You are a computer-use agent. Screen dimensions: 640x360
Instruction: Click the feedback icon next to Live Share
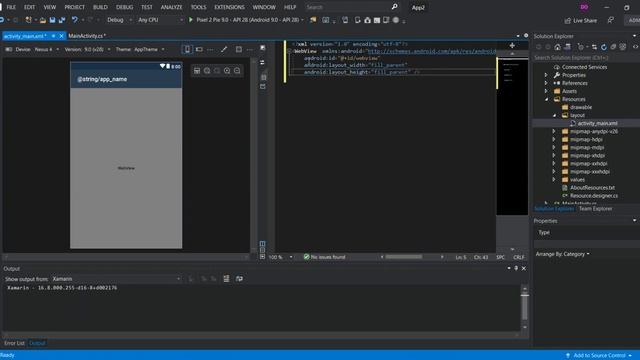[x=611, y=20]
